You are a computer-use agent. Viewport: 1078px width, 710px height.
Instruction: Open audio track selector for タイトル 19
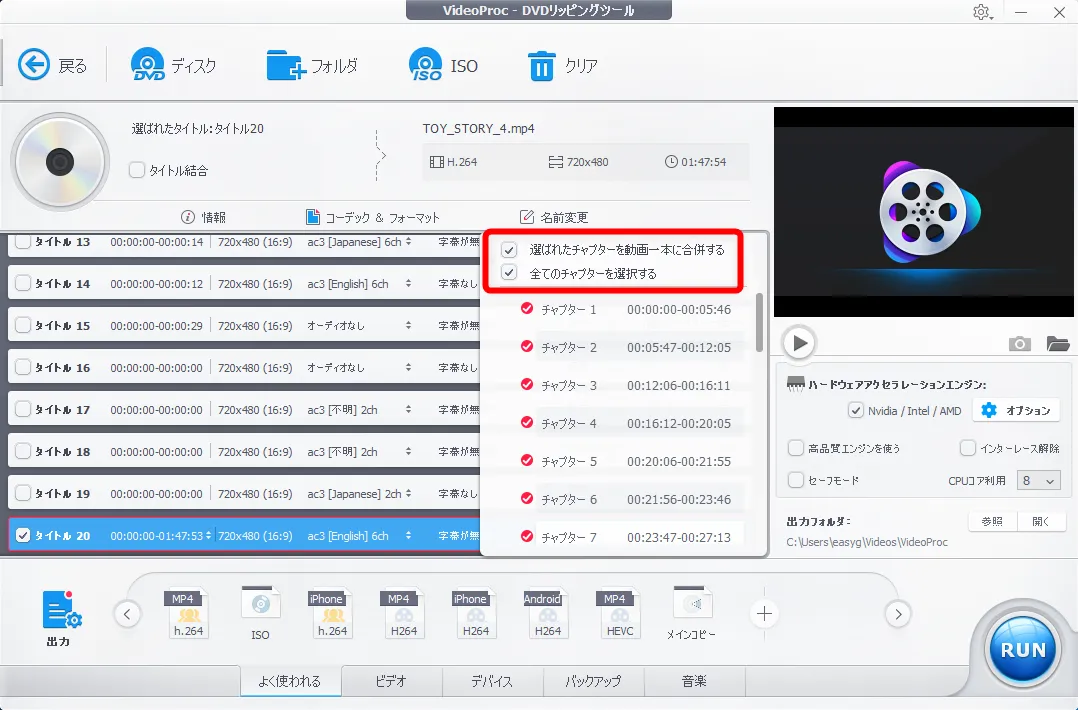(x=408, y=493)
